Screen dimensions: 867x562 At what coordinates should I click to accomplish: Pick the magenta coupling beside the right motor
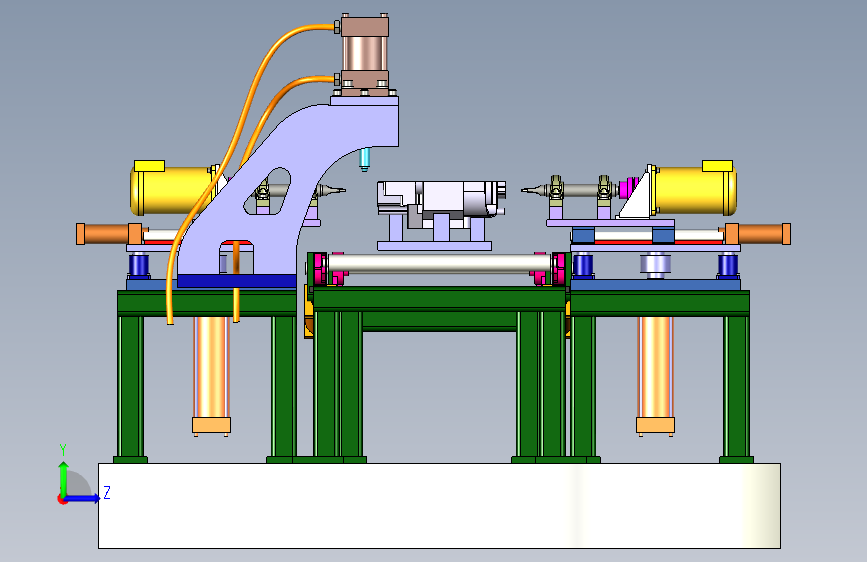point(628,188)
